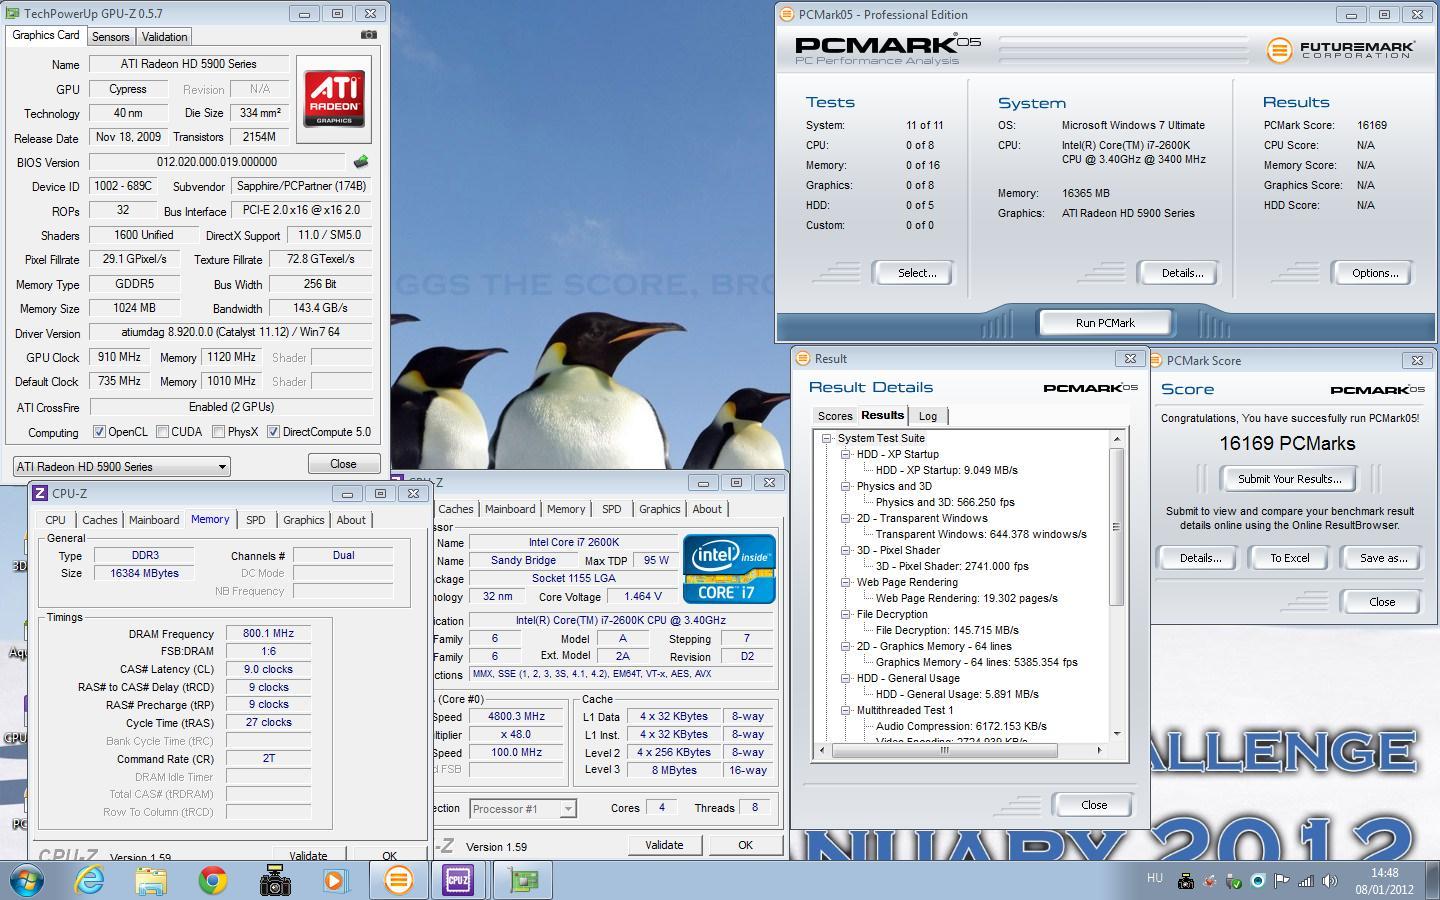This screenshot has width=1440, height=900.
Task: Collapse the File Decryption node
Action: coord(846,614)
